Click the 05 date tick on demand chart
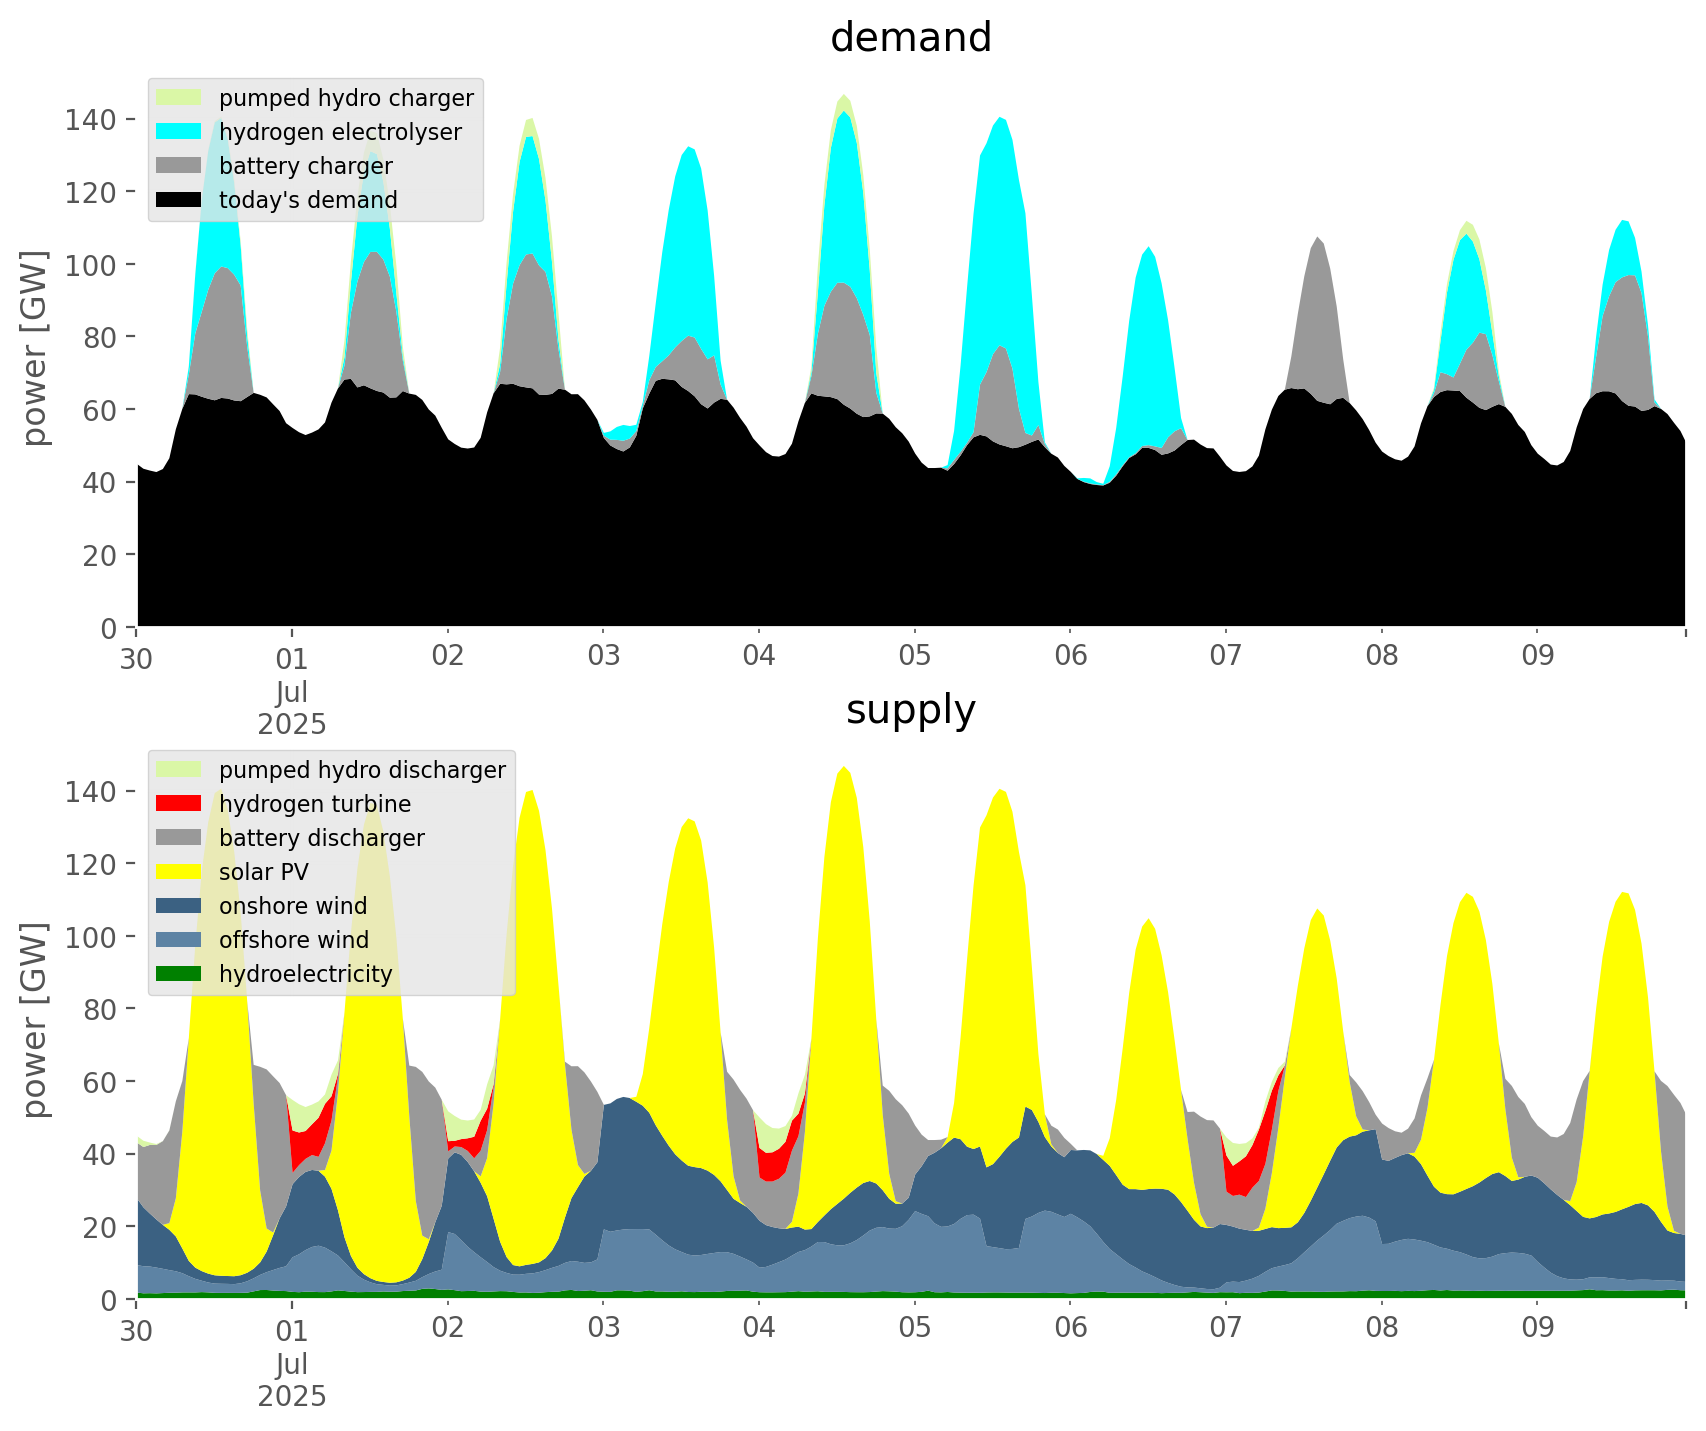The height and width of the screenshot is (1431, 1706). click(914, 657)
